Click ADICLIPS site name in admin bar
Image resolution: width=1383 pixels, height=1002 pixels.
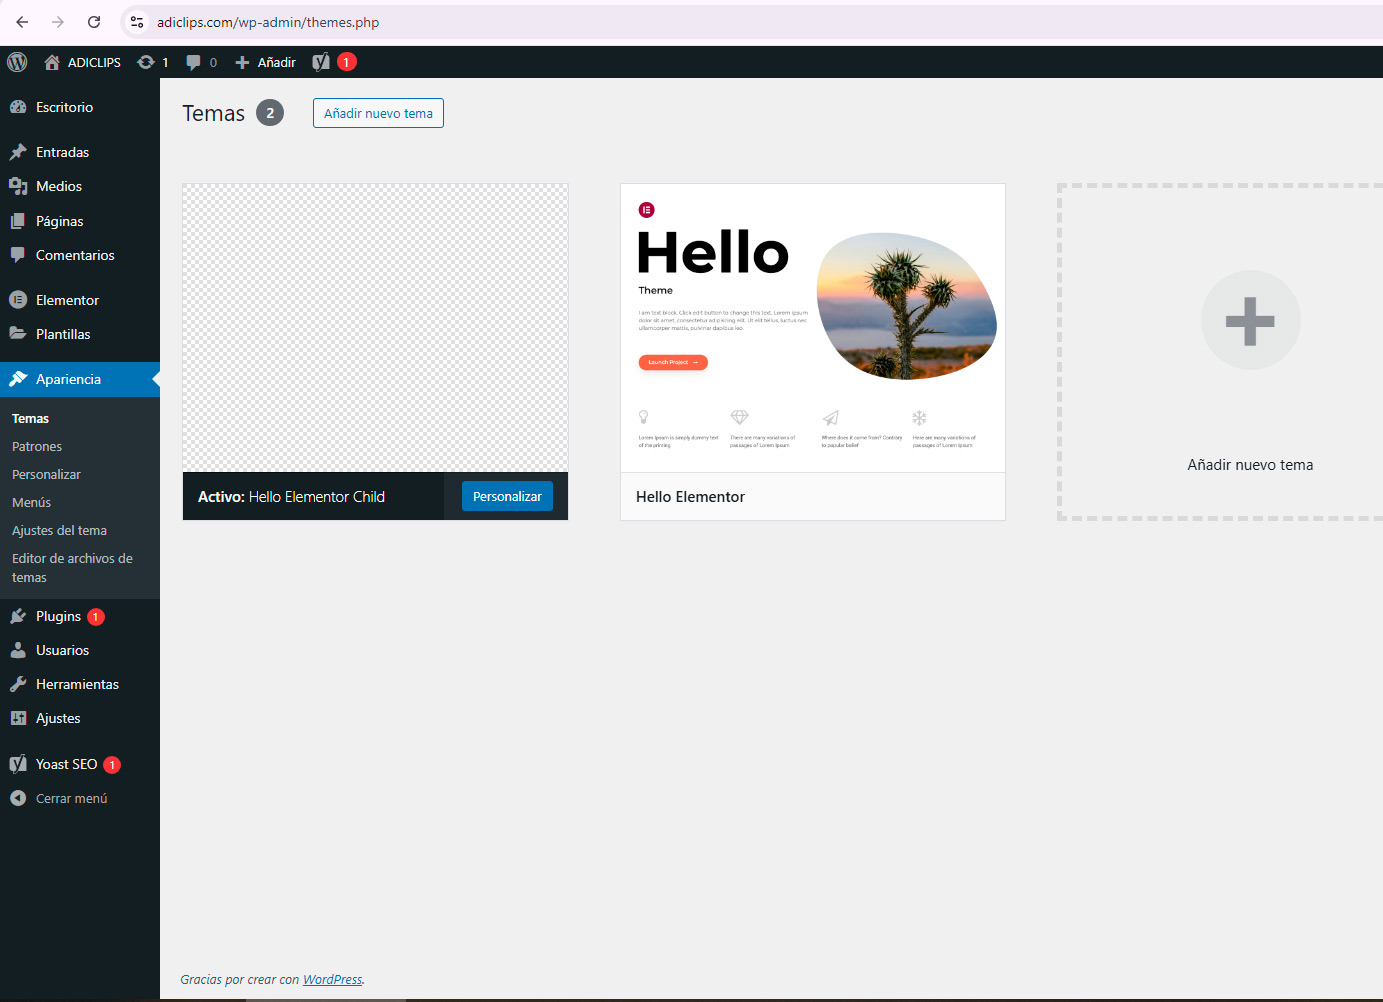[x=94, y=62]
